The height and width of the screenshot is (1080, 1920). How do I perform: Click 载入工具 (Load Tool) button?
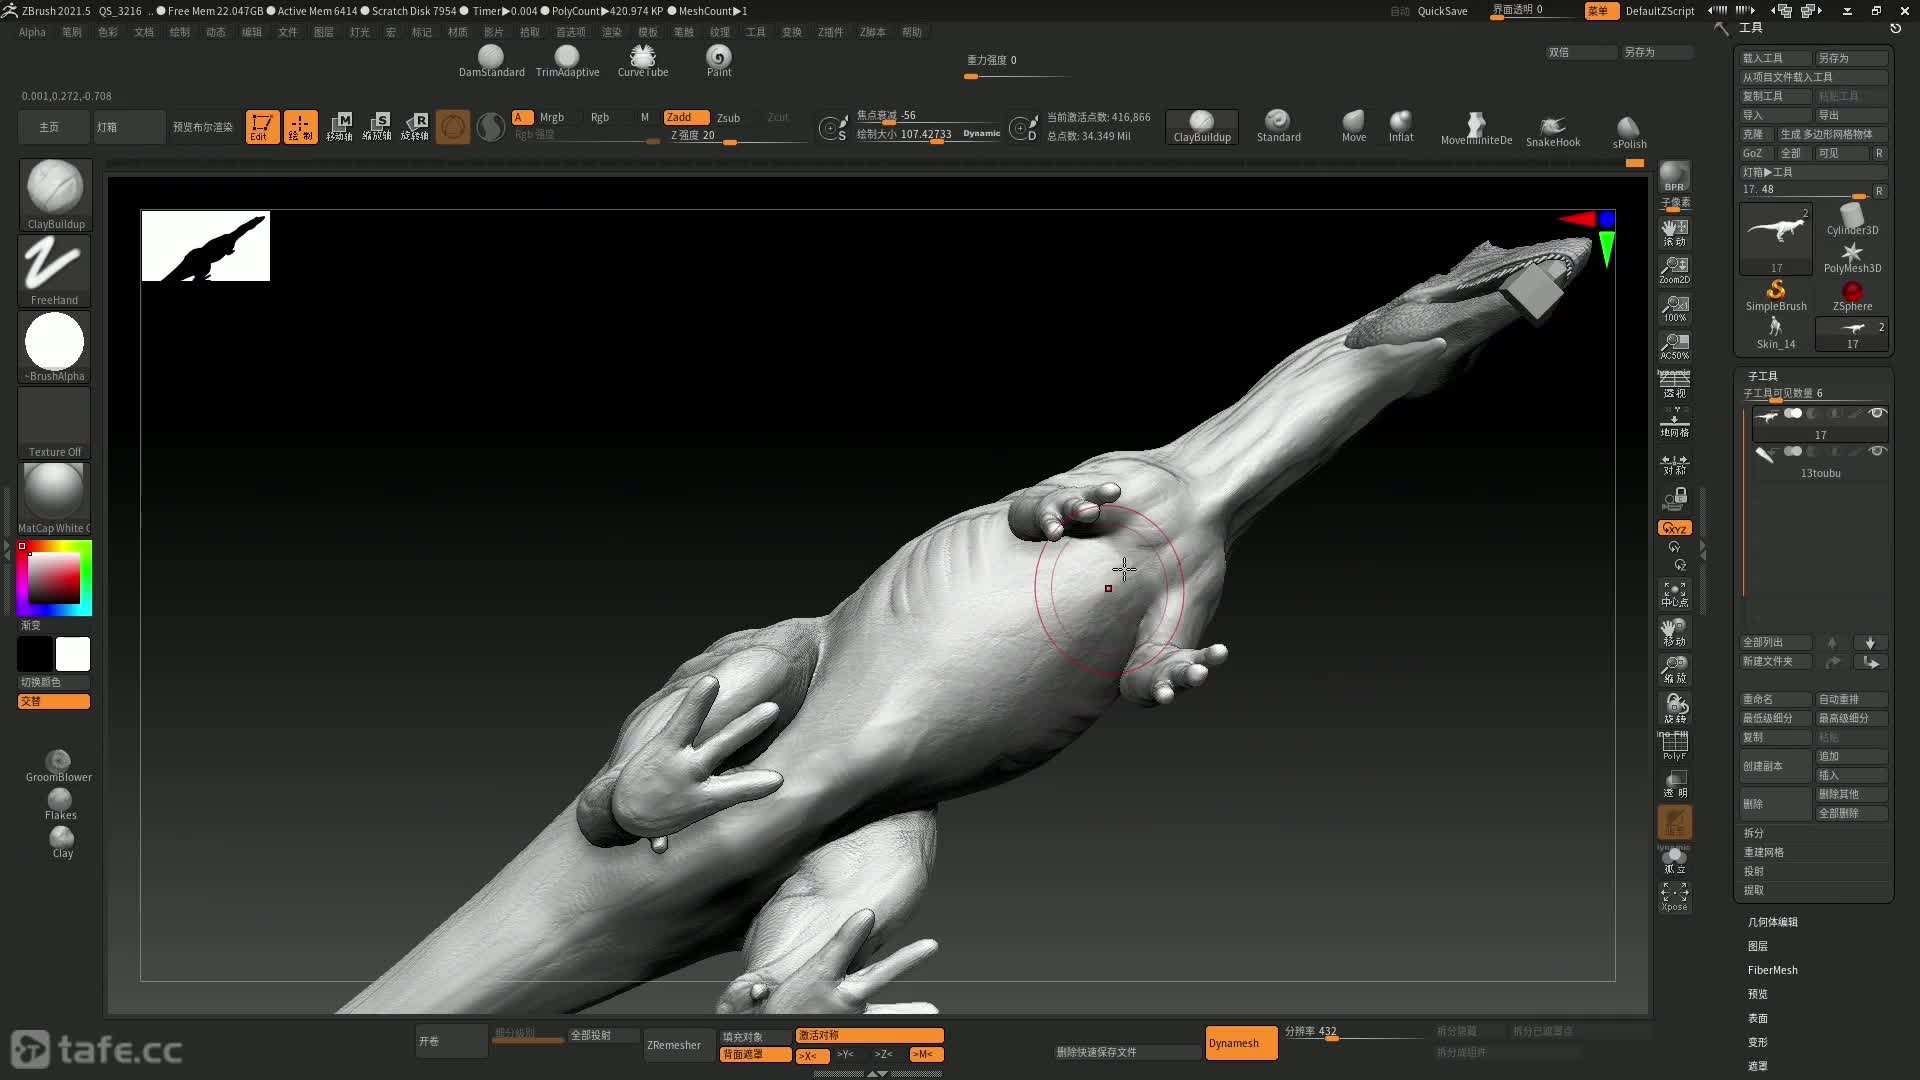[1775, 58]
